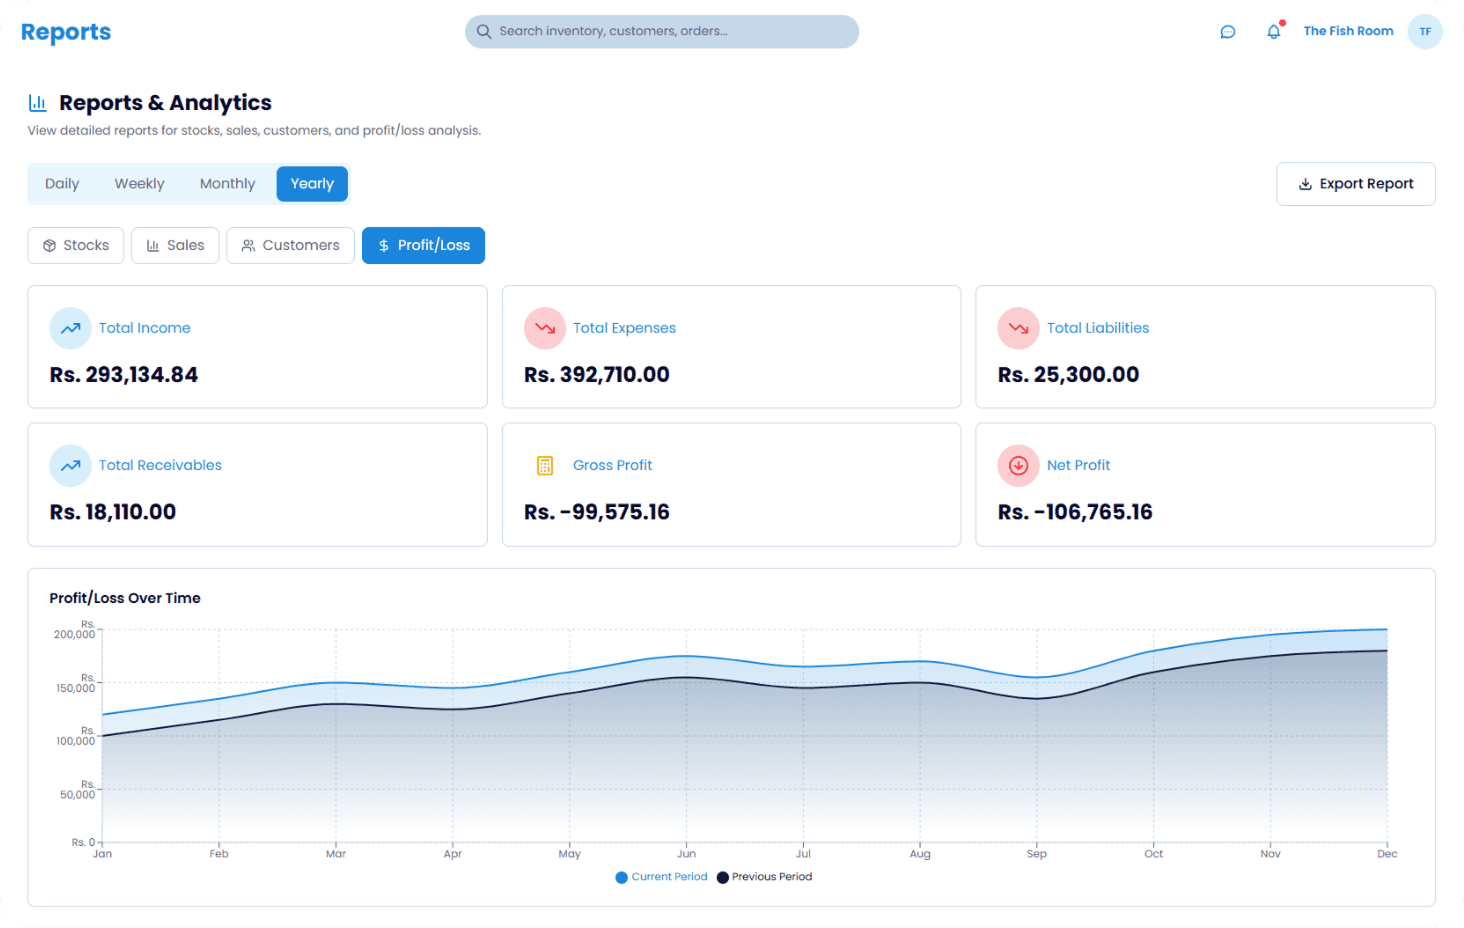Viewport: 1464px width, 928px height.
Task: Click the Reports & Analytics chart icon
Action: (38, 103)
